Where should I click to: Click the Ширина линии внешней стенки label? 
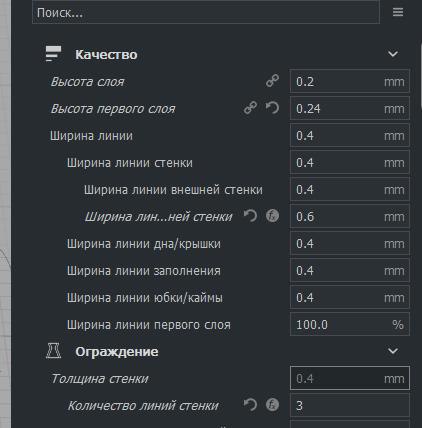click(x=173, y=190)
